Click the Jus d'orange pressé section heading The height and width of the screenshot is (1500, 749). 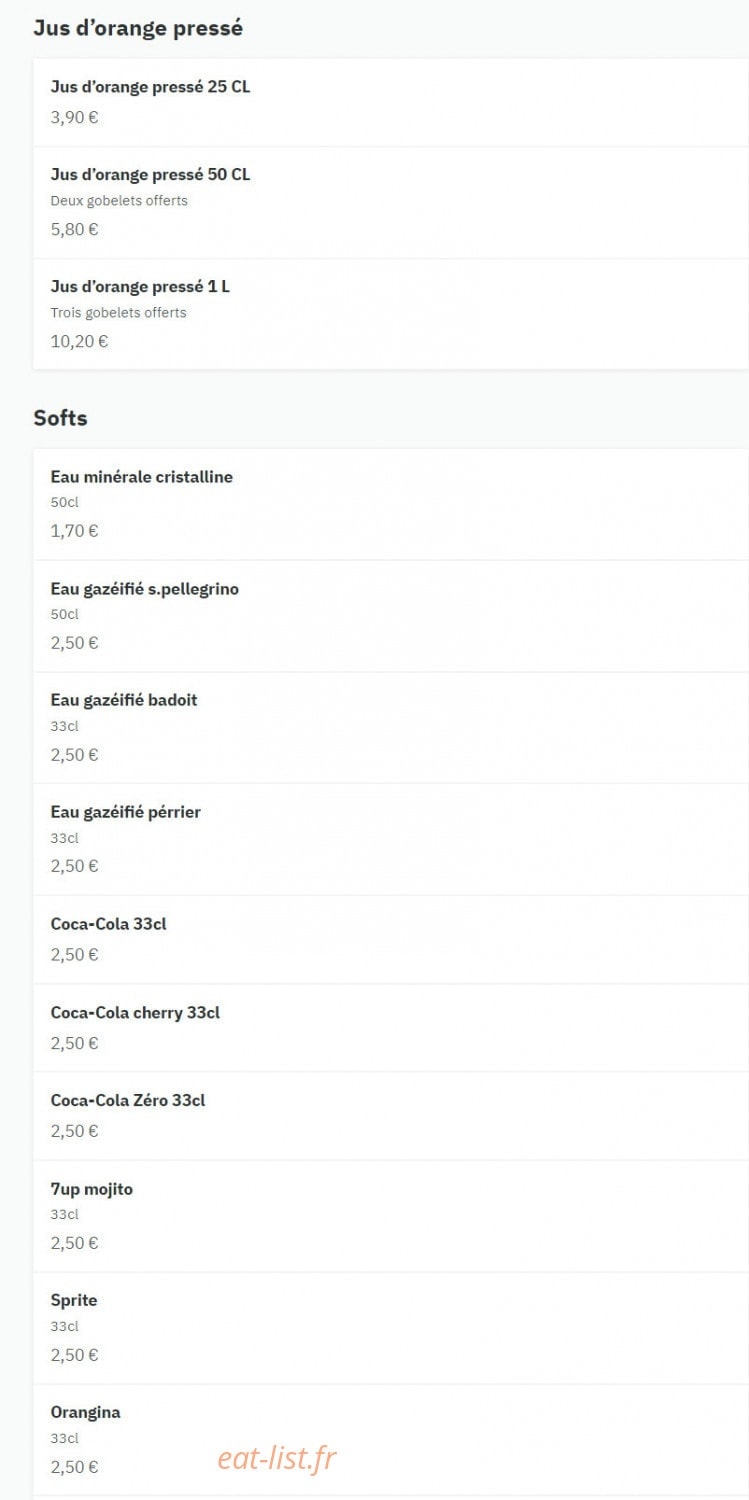(138, 28)
